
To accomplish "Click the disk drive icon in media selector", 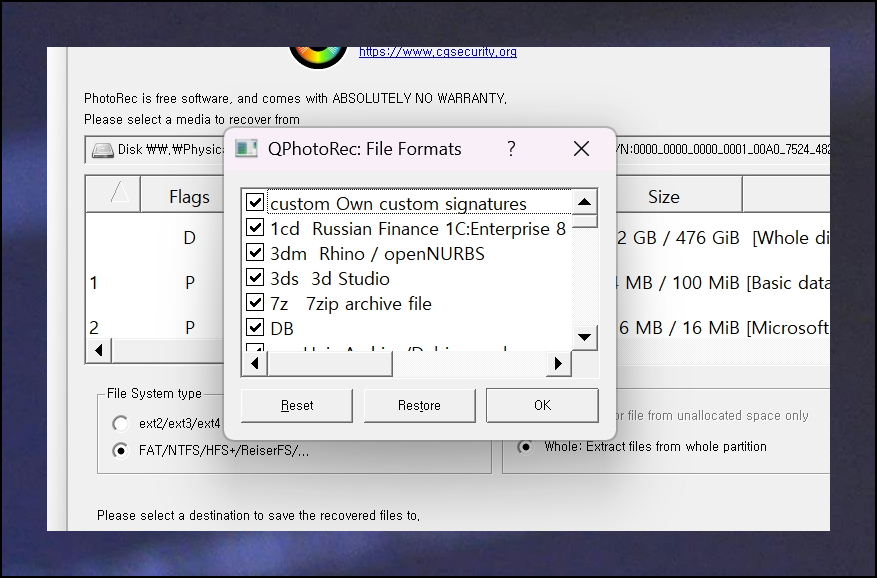I will [x=103, y=151].
